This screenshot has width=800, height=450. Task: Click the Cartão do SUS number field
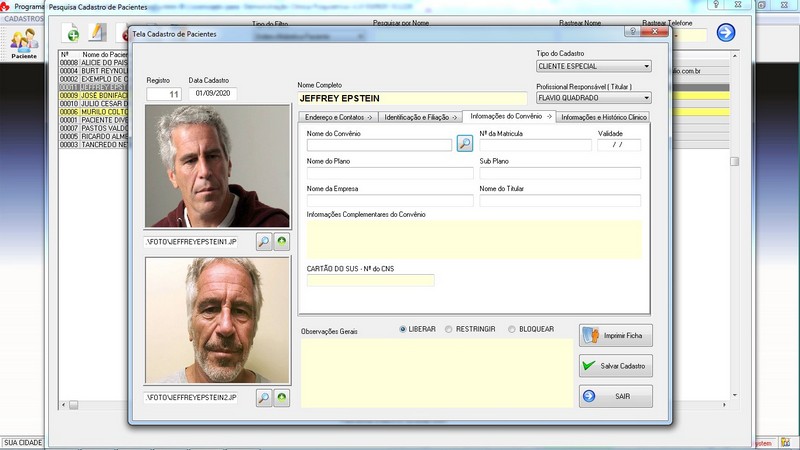coord(370,280)
